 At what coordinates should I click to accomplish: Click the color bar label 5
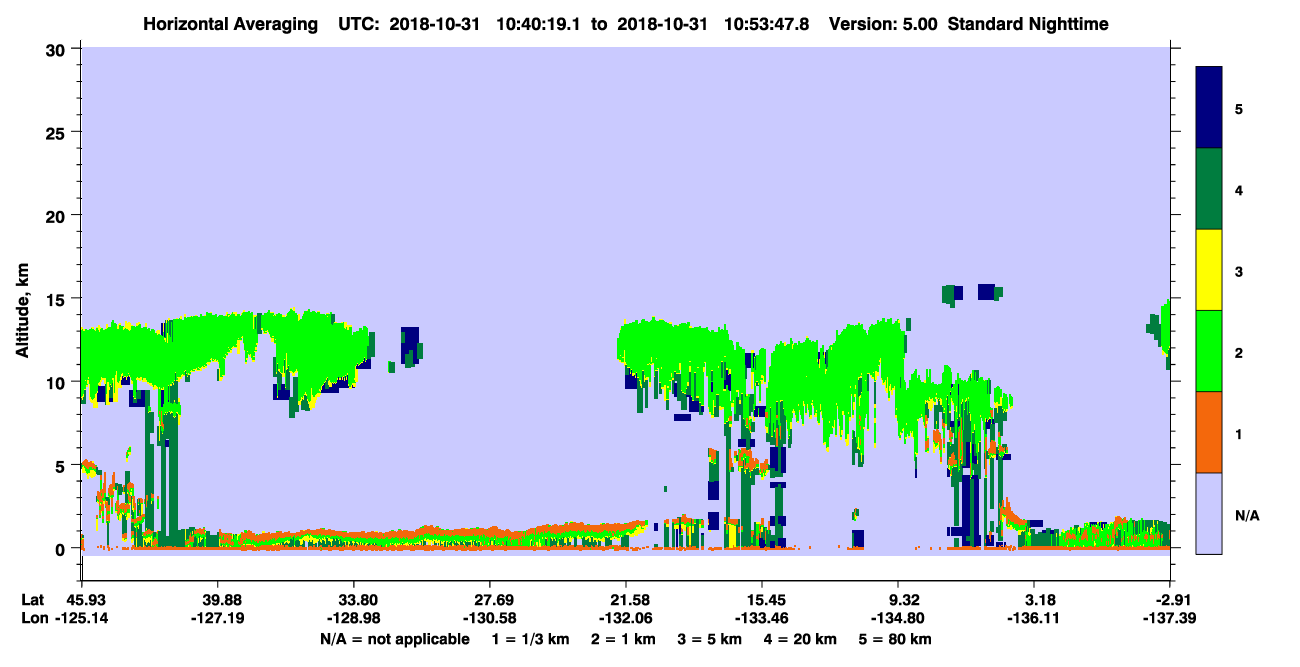coord(1239,108)
